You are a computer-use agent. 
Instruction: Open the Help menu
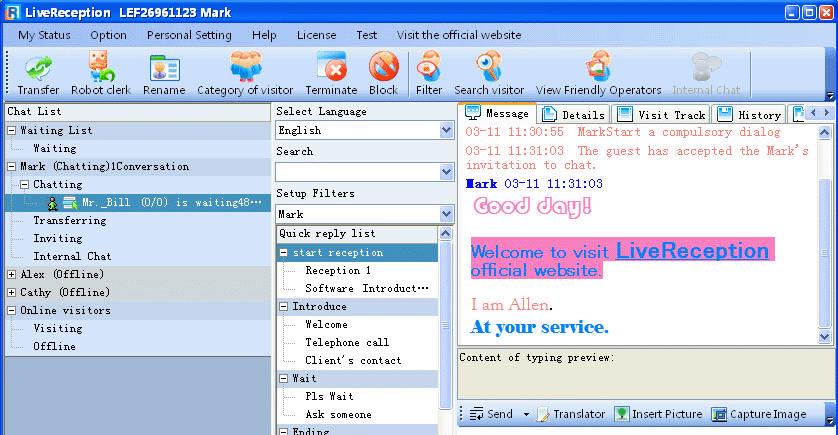click(264, 35)
